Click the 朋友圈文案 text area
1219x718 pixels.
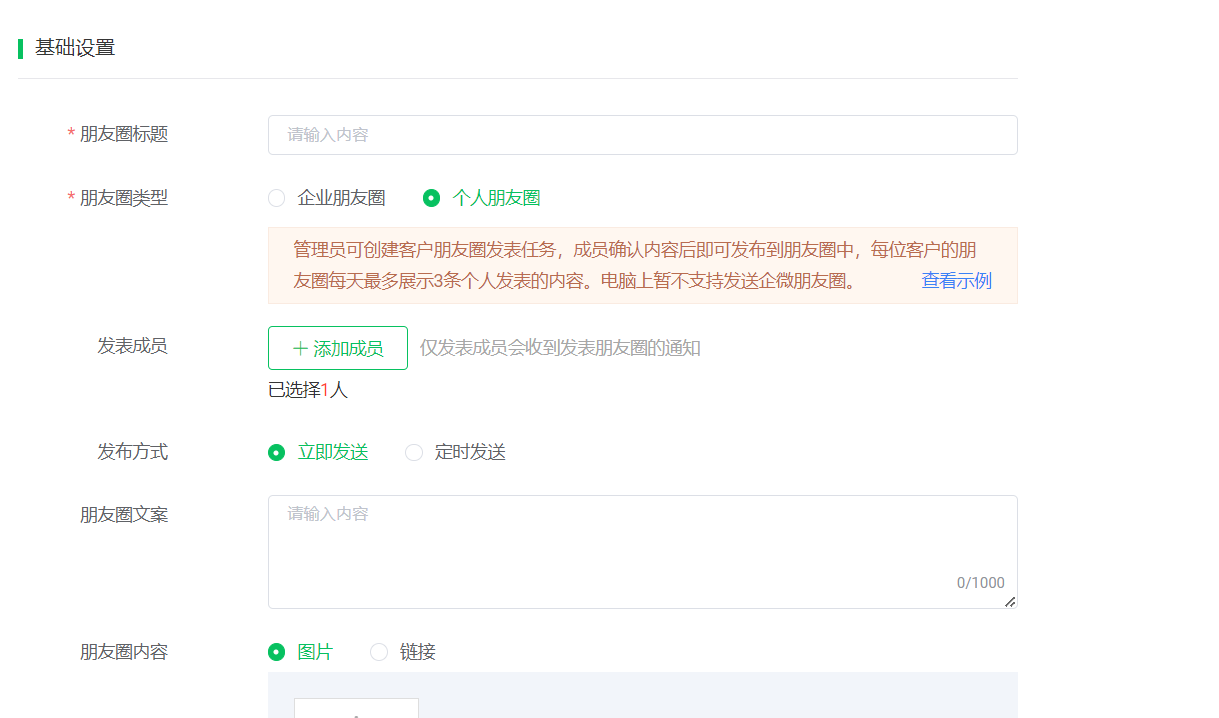click(x=642, y=552)
